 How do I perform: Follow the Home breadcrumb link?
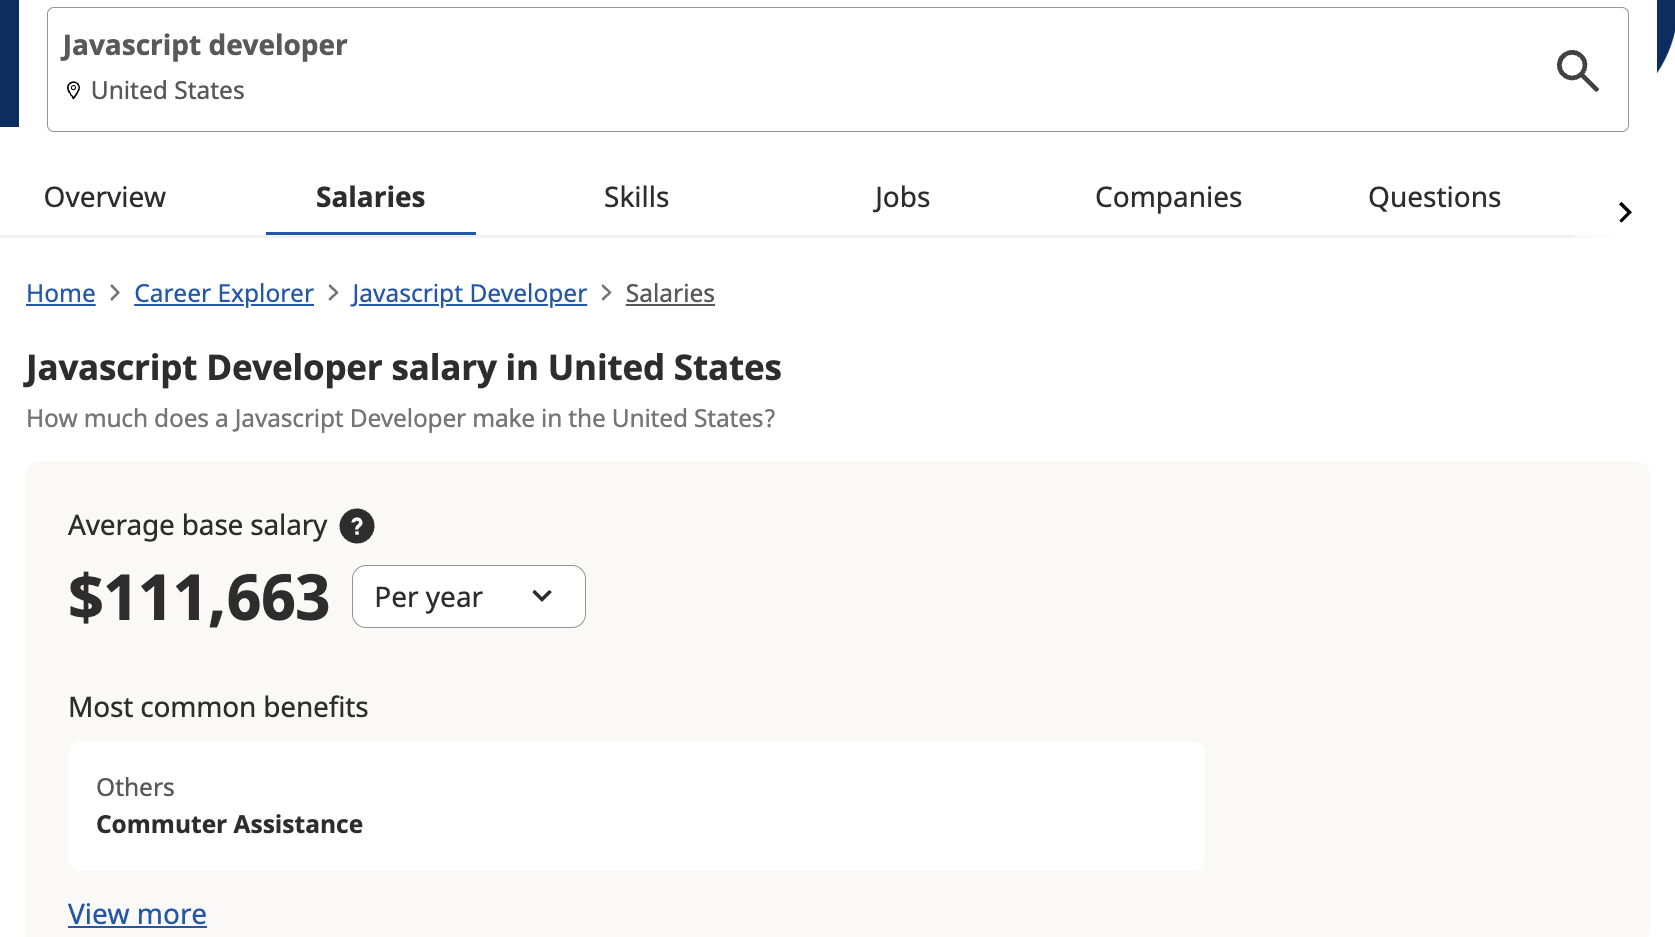tap(61, 294)
